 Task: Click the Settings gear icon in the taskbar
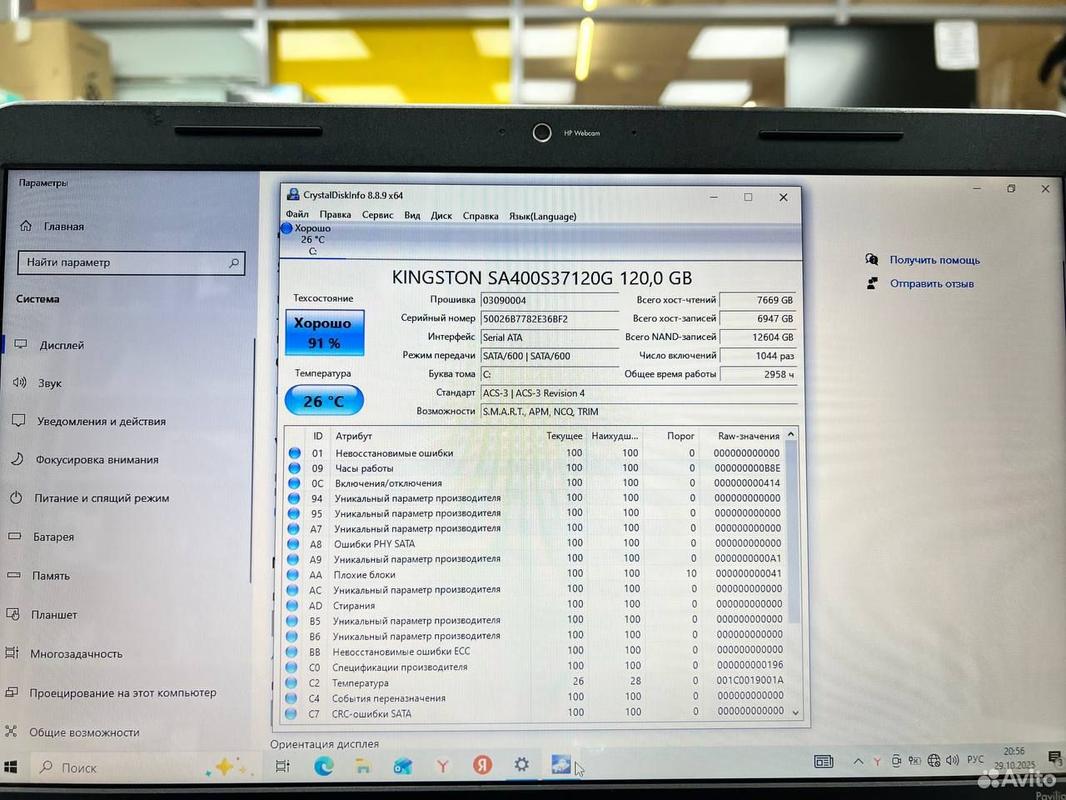[x=521, y=765]
